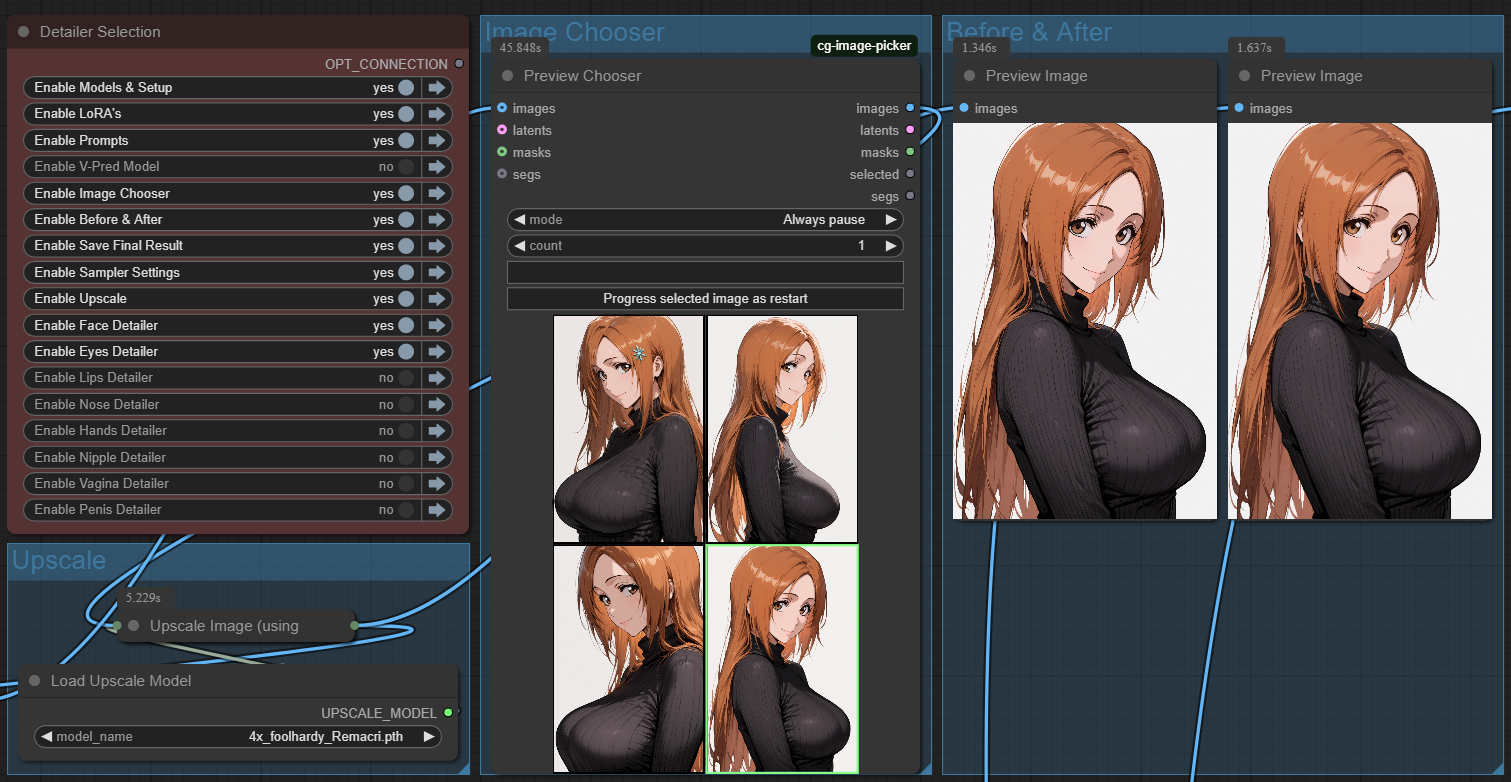Click arrow icon for Enable V-Pred Model

click(x=437, y=167)
